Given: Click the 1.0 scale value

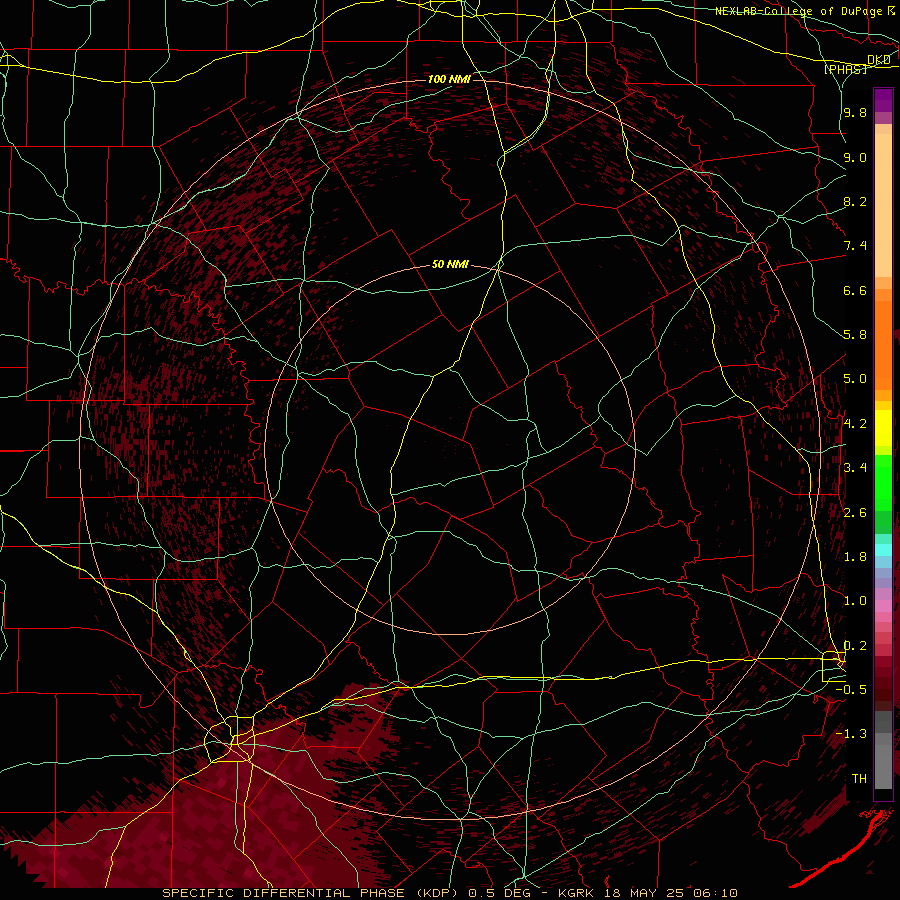Looking at the screenshot, I should [855, 601].
